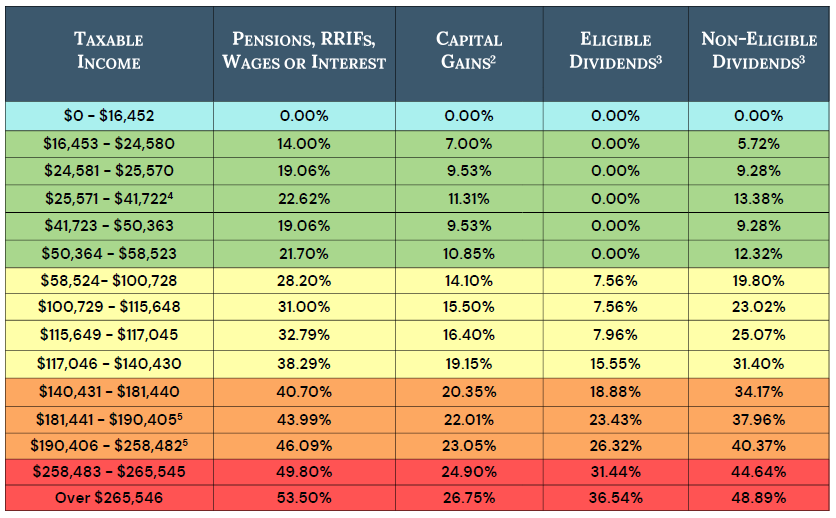Click the $25,571 - $41,722 bracket cell

click(109, 198)
